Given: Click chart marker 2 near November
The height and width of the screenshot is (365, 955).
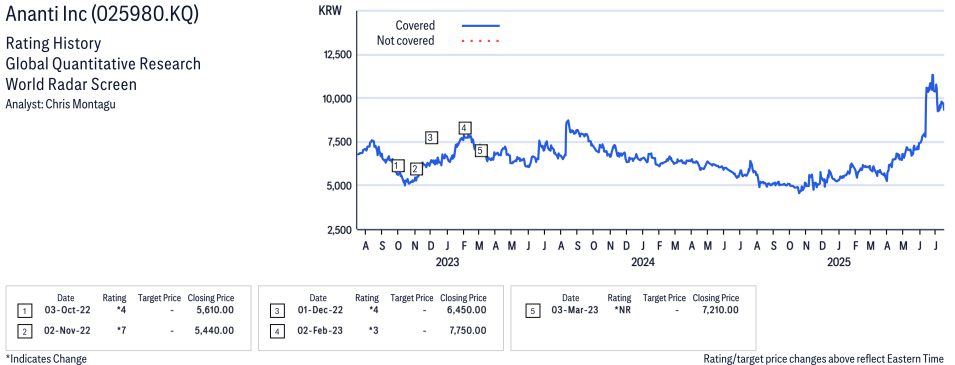Looking at the screenshot, I should [416, 169].
